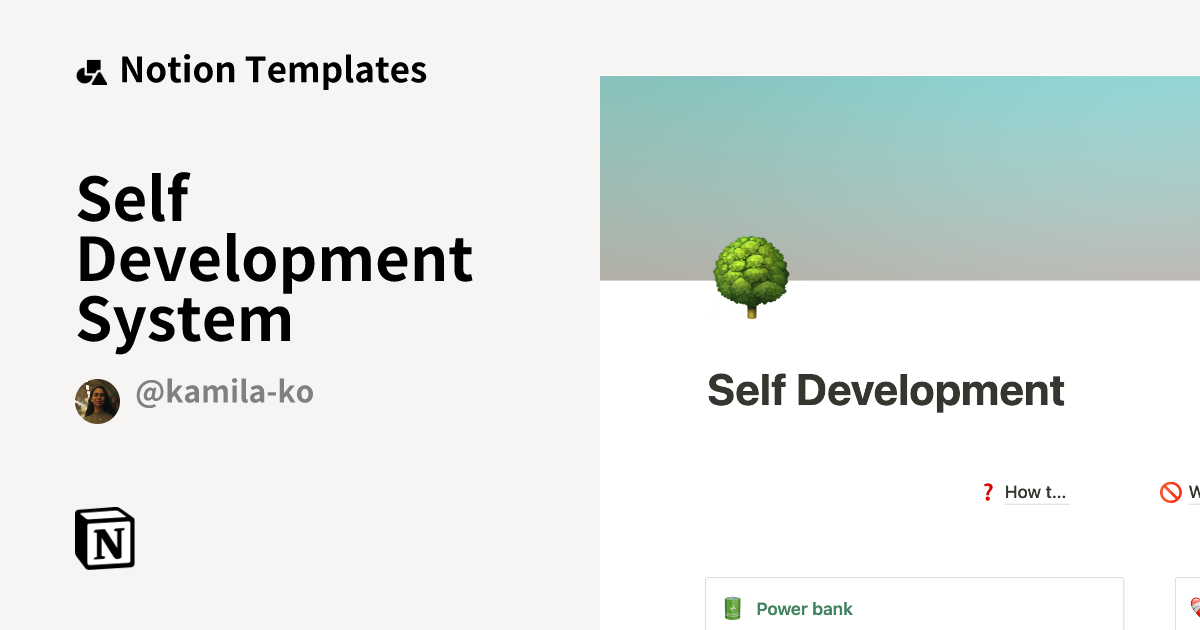The height and width of the screenshot is (630, 1200).
Task: Click the Notion Templates cube logo
Action: tap(91, 70)
